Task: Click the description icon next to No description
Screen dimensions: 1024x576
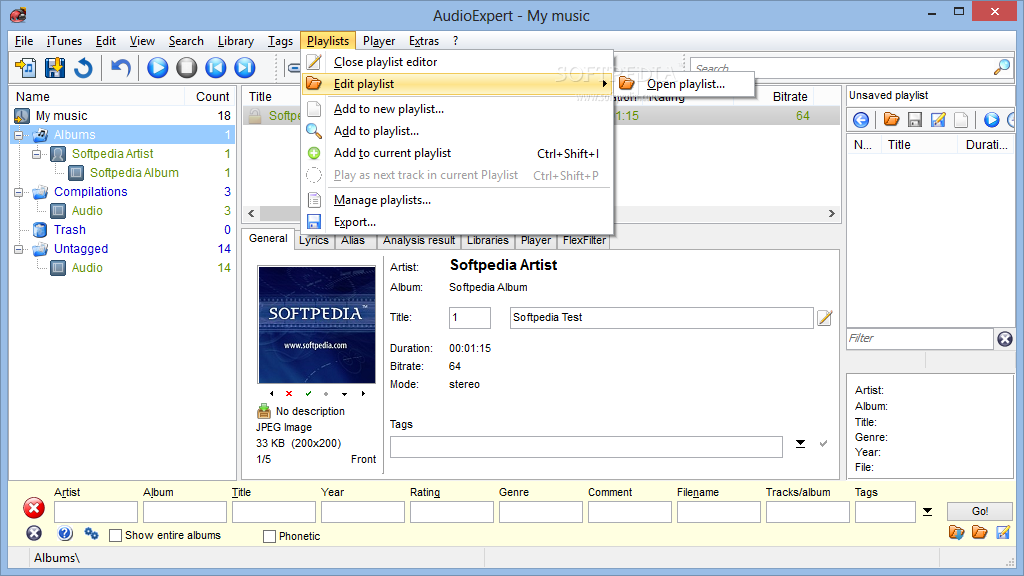Action: (264, 411)
